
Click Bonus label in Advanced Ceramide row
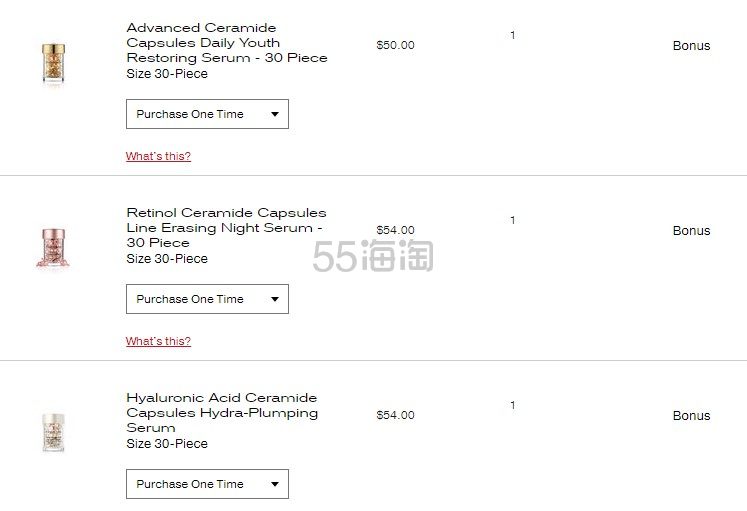691,46
